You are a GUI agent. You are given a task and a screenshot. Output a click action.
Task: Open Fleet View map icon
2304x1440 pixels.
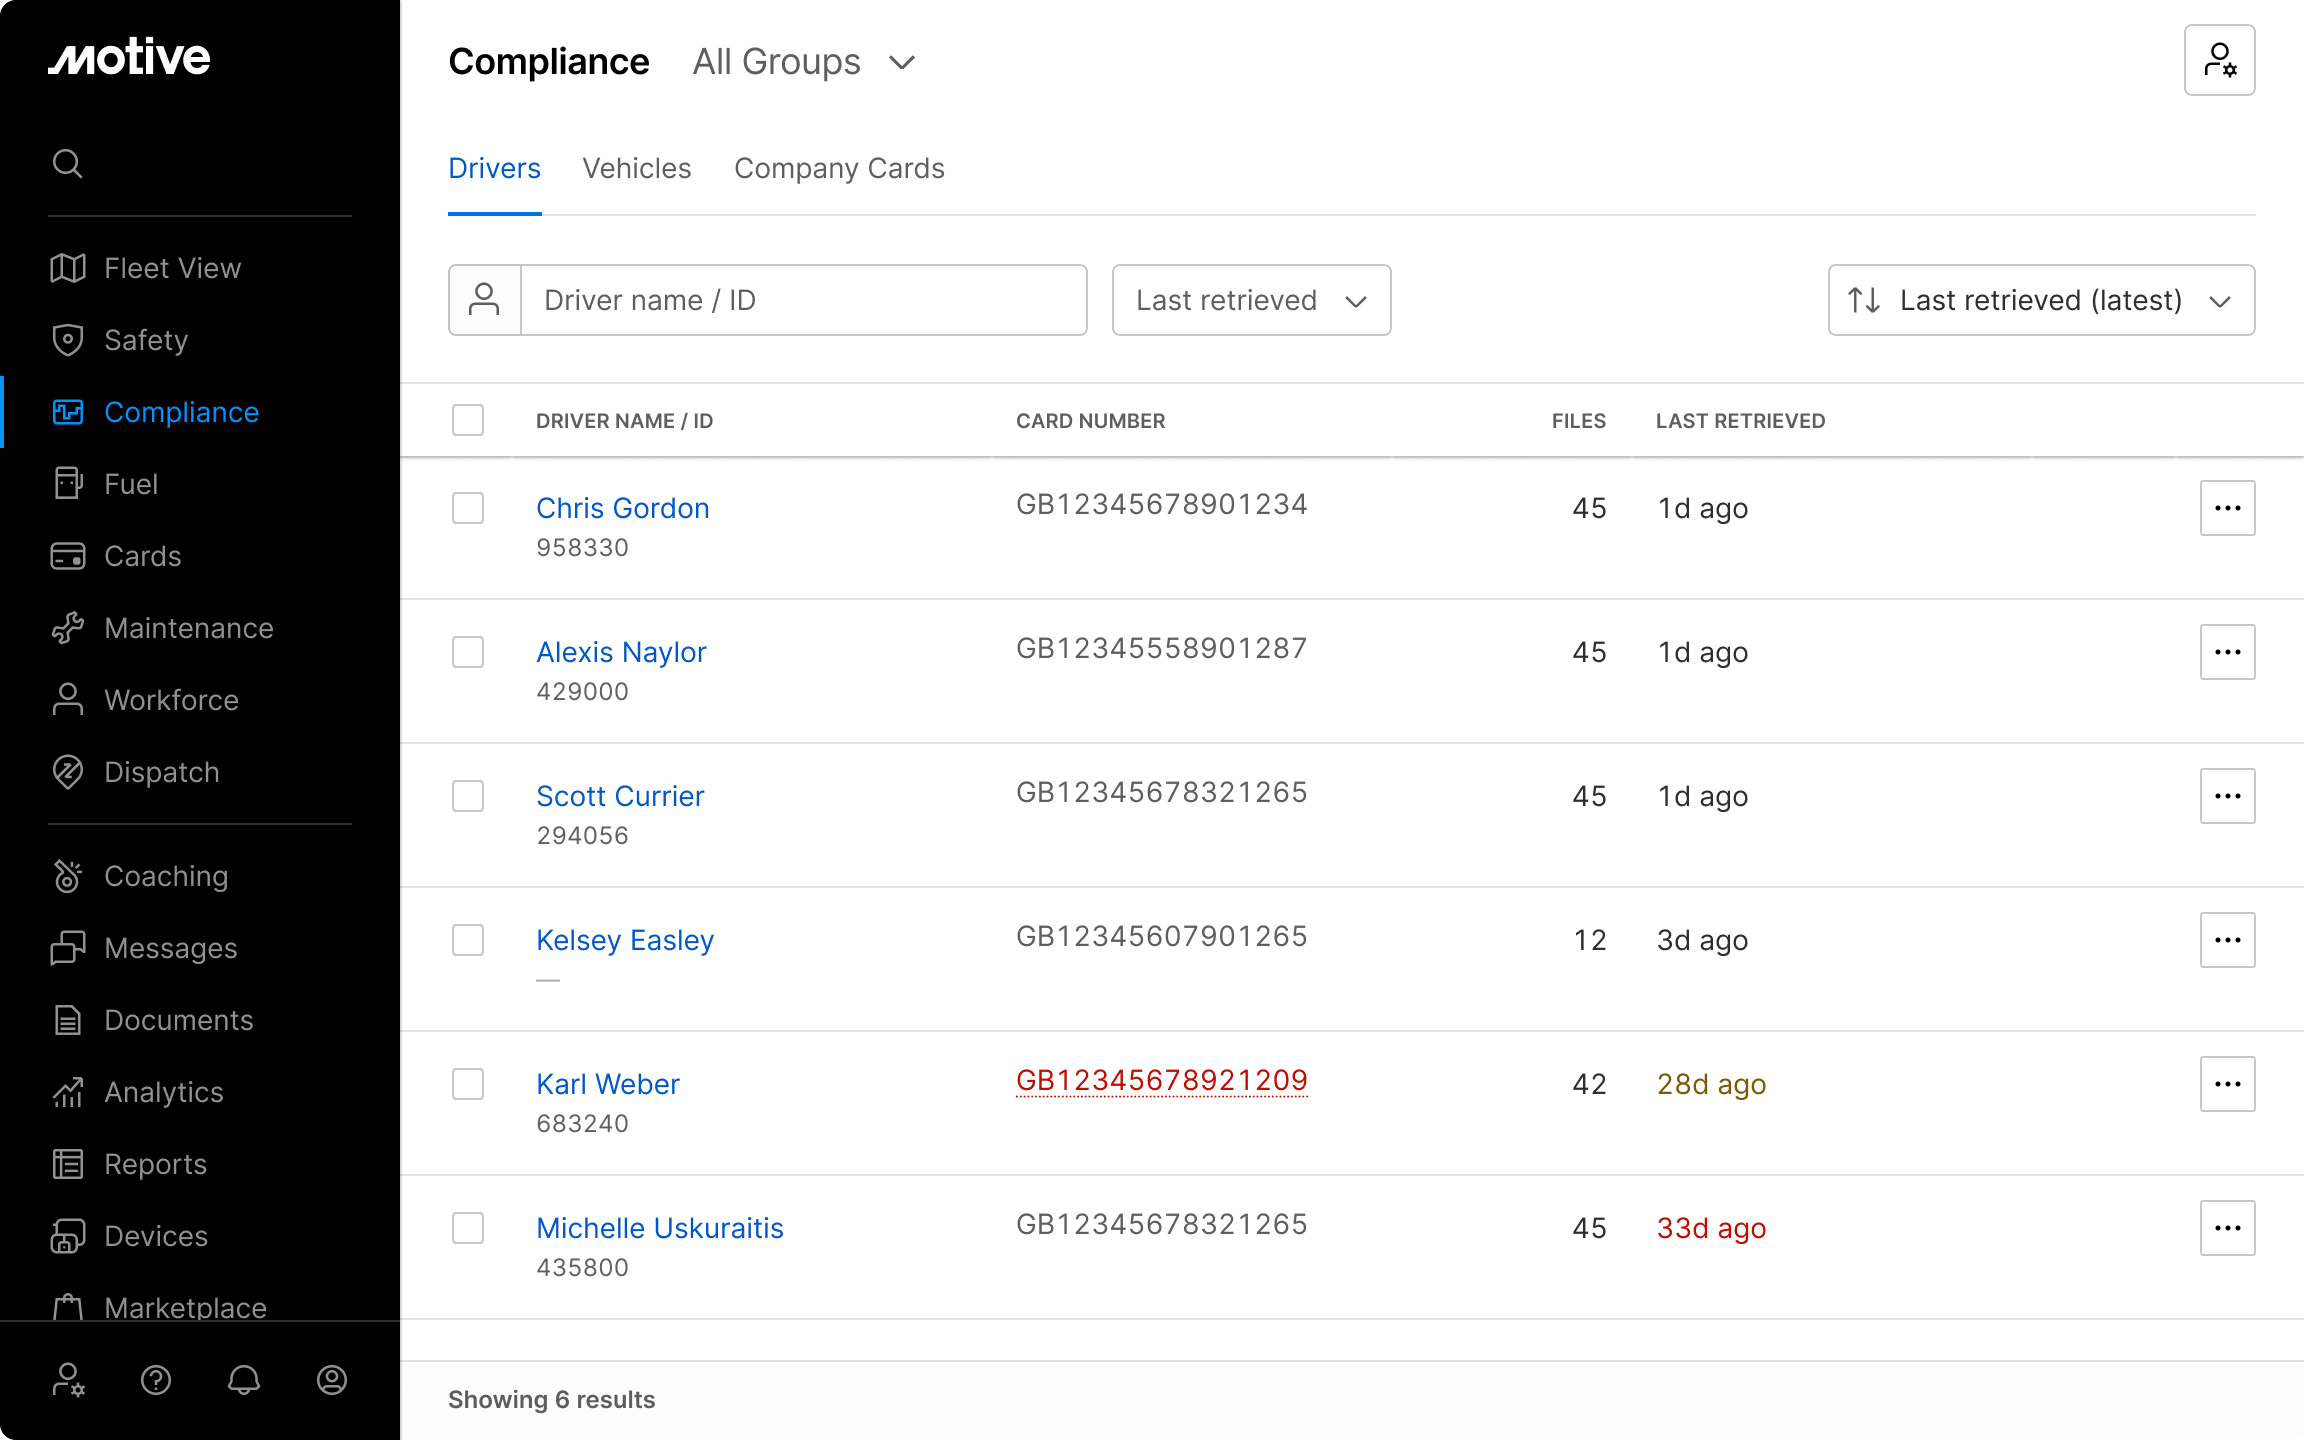68,268
